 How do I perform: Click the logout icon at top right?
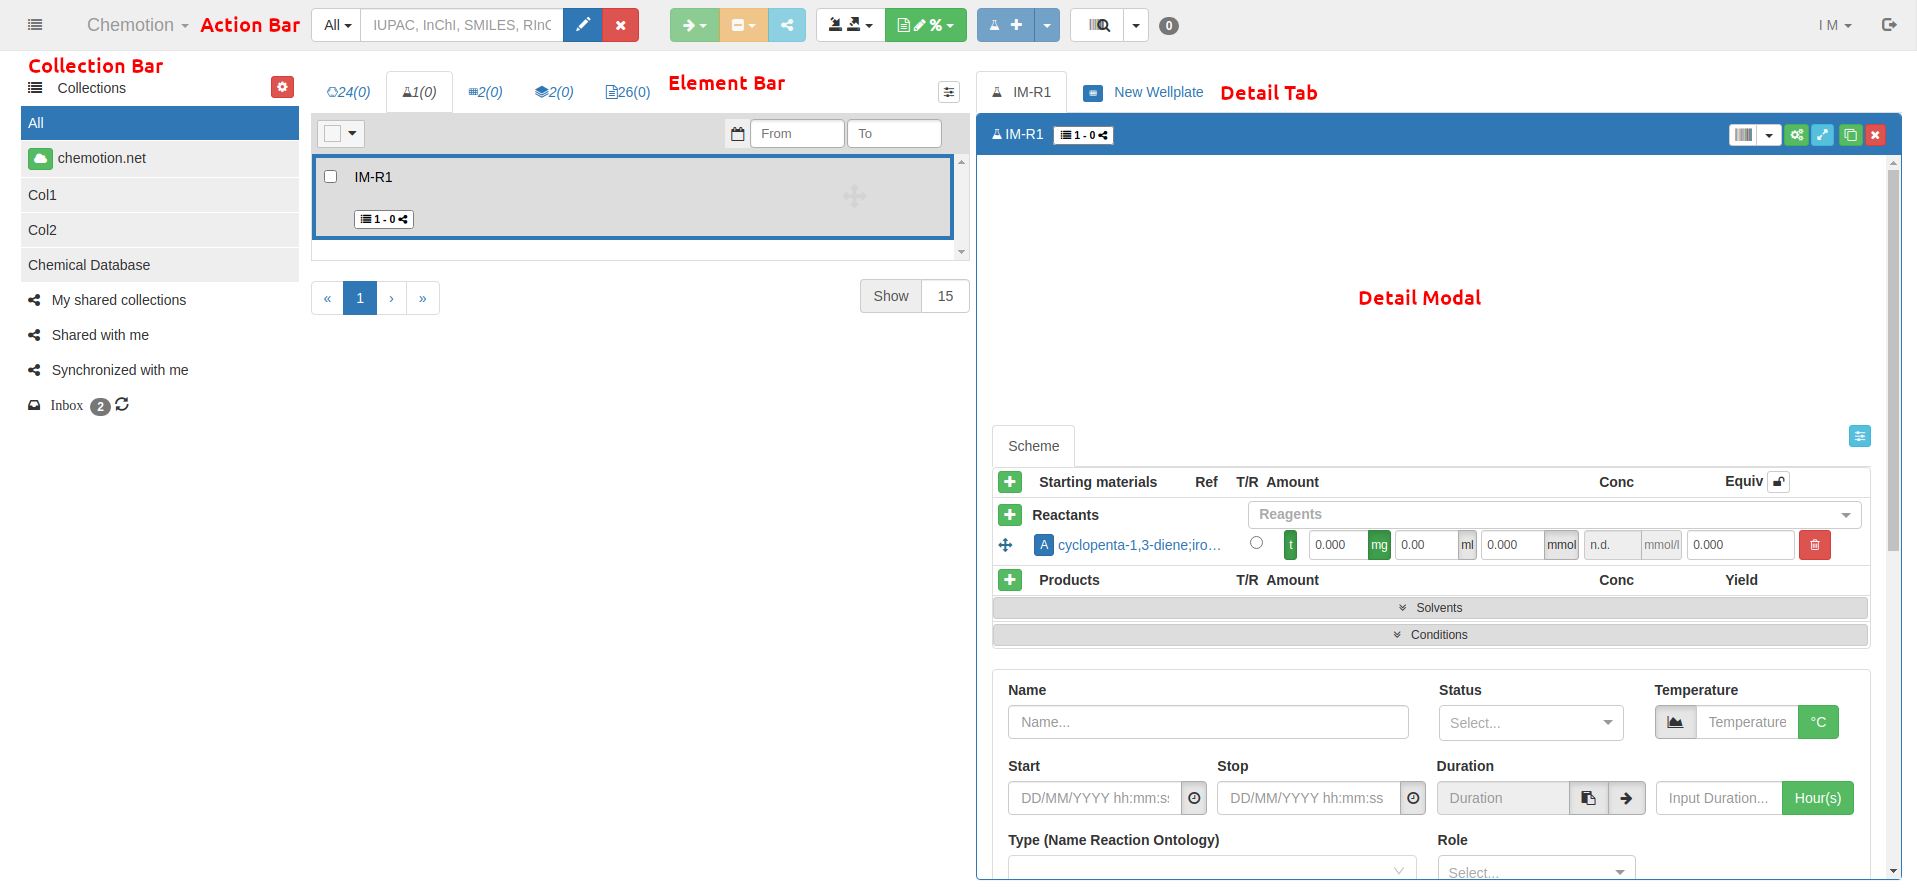point(1889,25)
